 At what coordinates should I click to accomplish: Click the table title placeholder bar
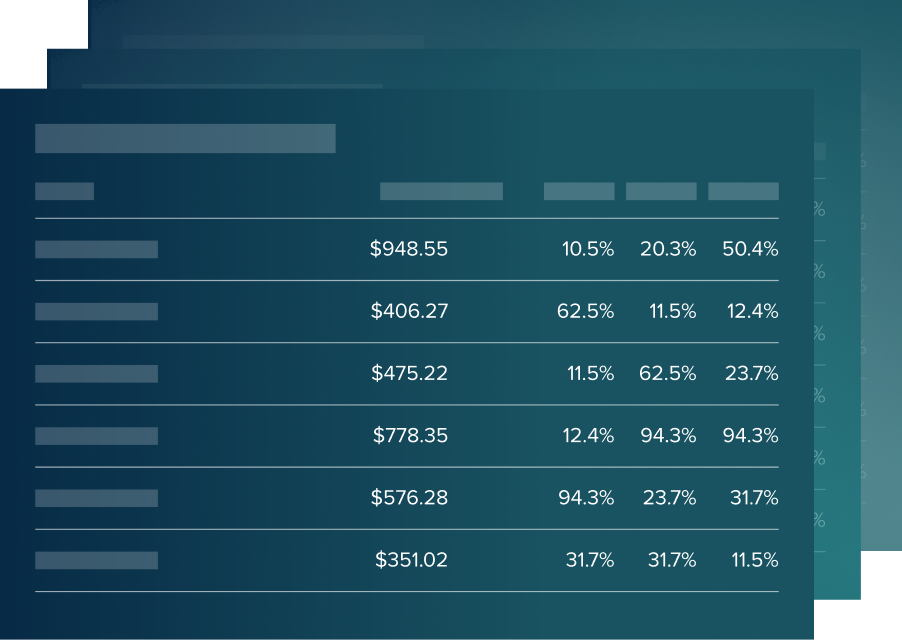(x=185, y=139)
